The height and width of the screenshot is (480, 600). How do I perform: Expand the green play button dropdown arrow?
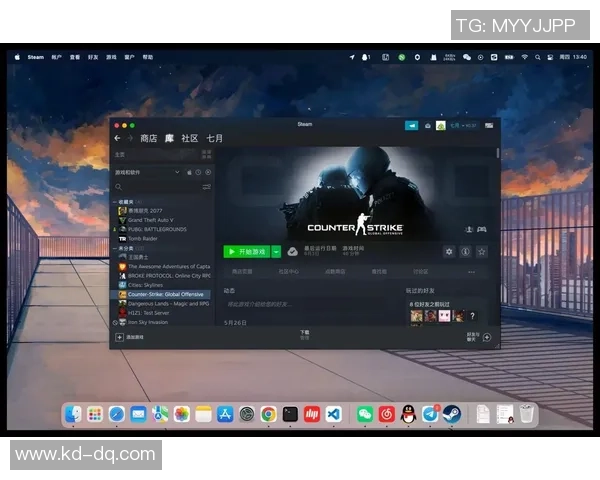pyautogui.click(x=276, y=252)
